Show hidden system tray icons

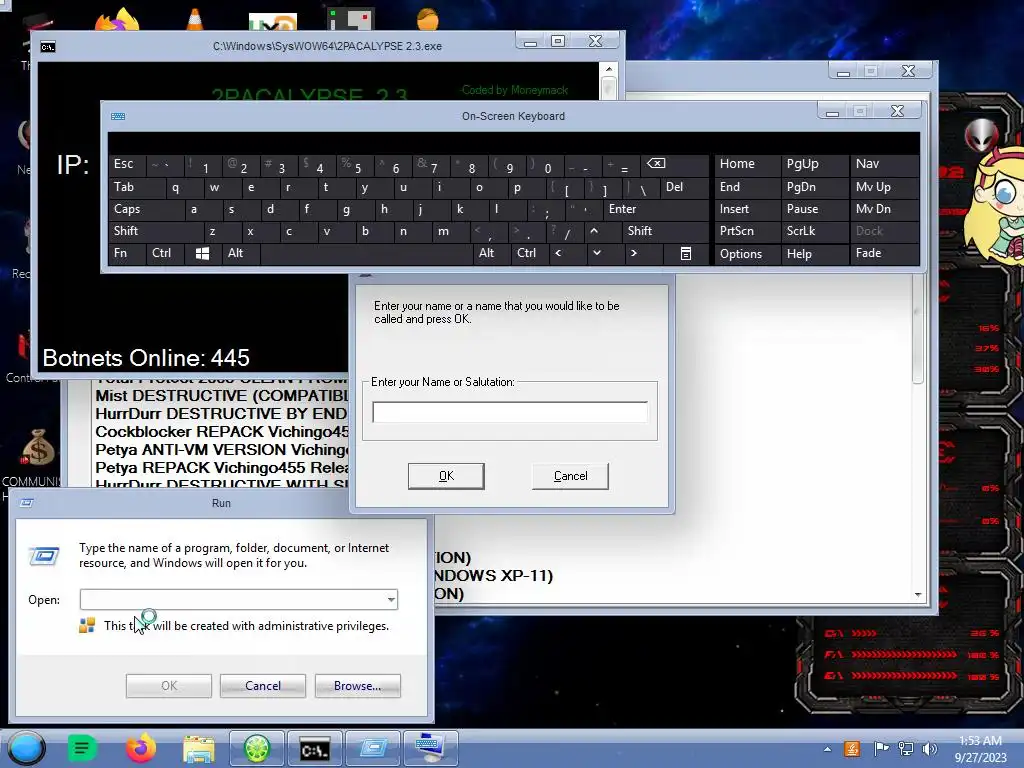click(827, 749)
